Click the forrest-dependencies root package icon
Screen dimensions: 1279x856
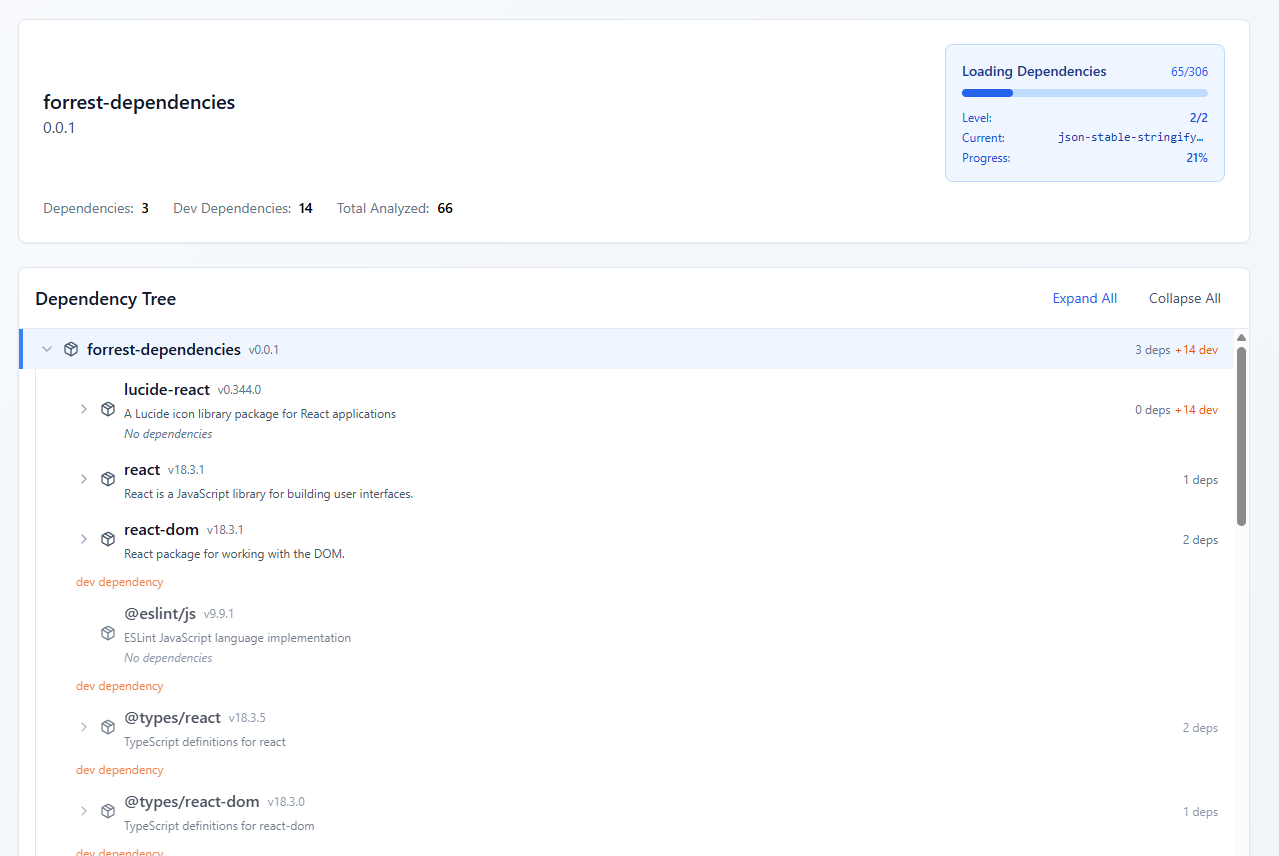(71, 349)
